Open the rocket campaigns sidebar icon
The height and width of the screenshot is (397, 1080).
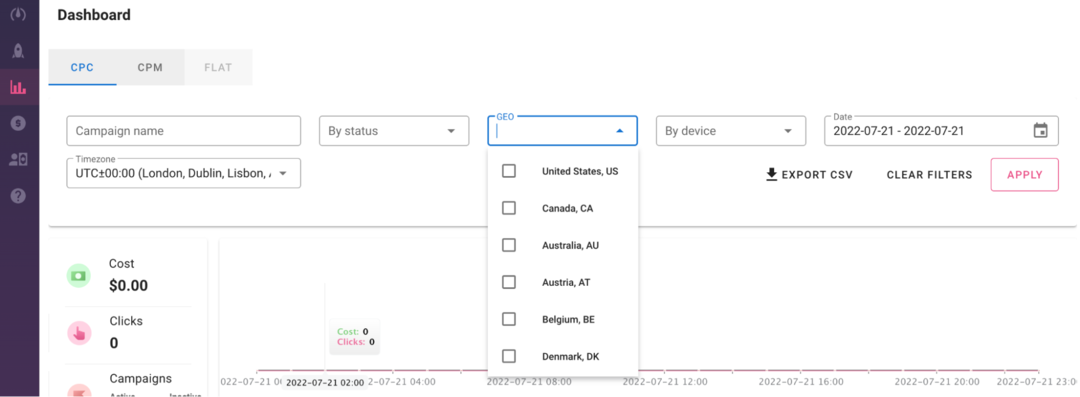pos(19,51)
